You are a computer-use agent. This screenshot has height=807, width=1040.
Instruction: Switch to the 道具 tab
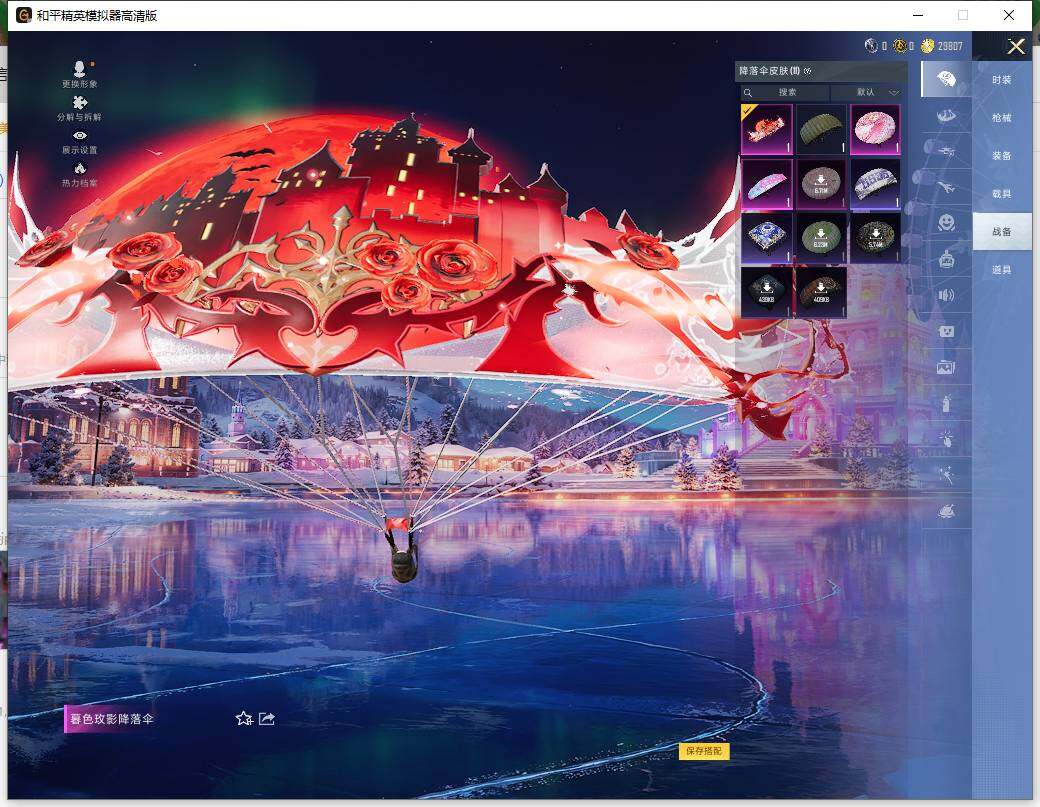tap(1002, 270)
